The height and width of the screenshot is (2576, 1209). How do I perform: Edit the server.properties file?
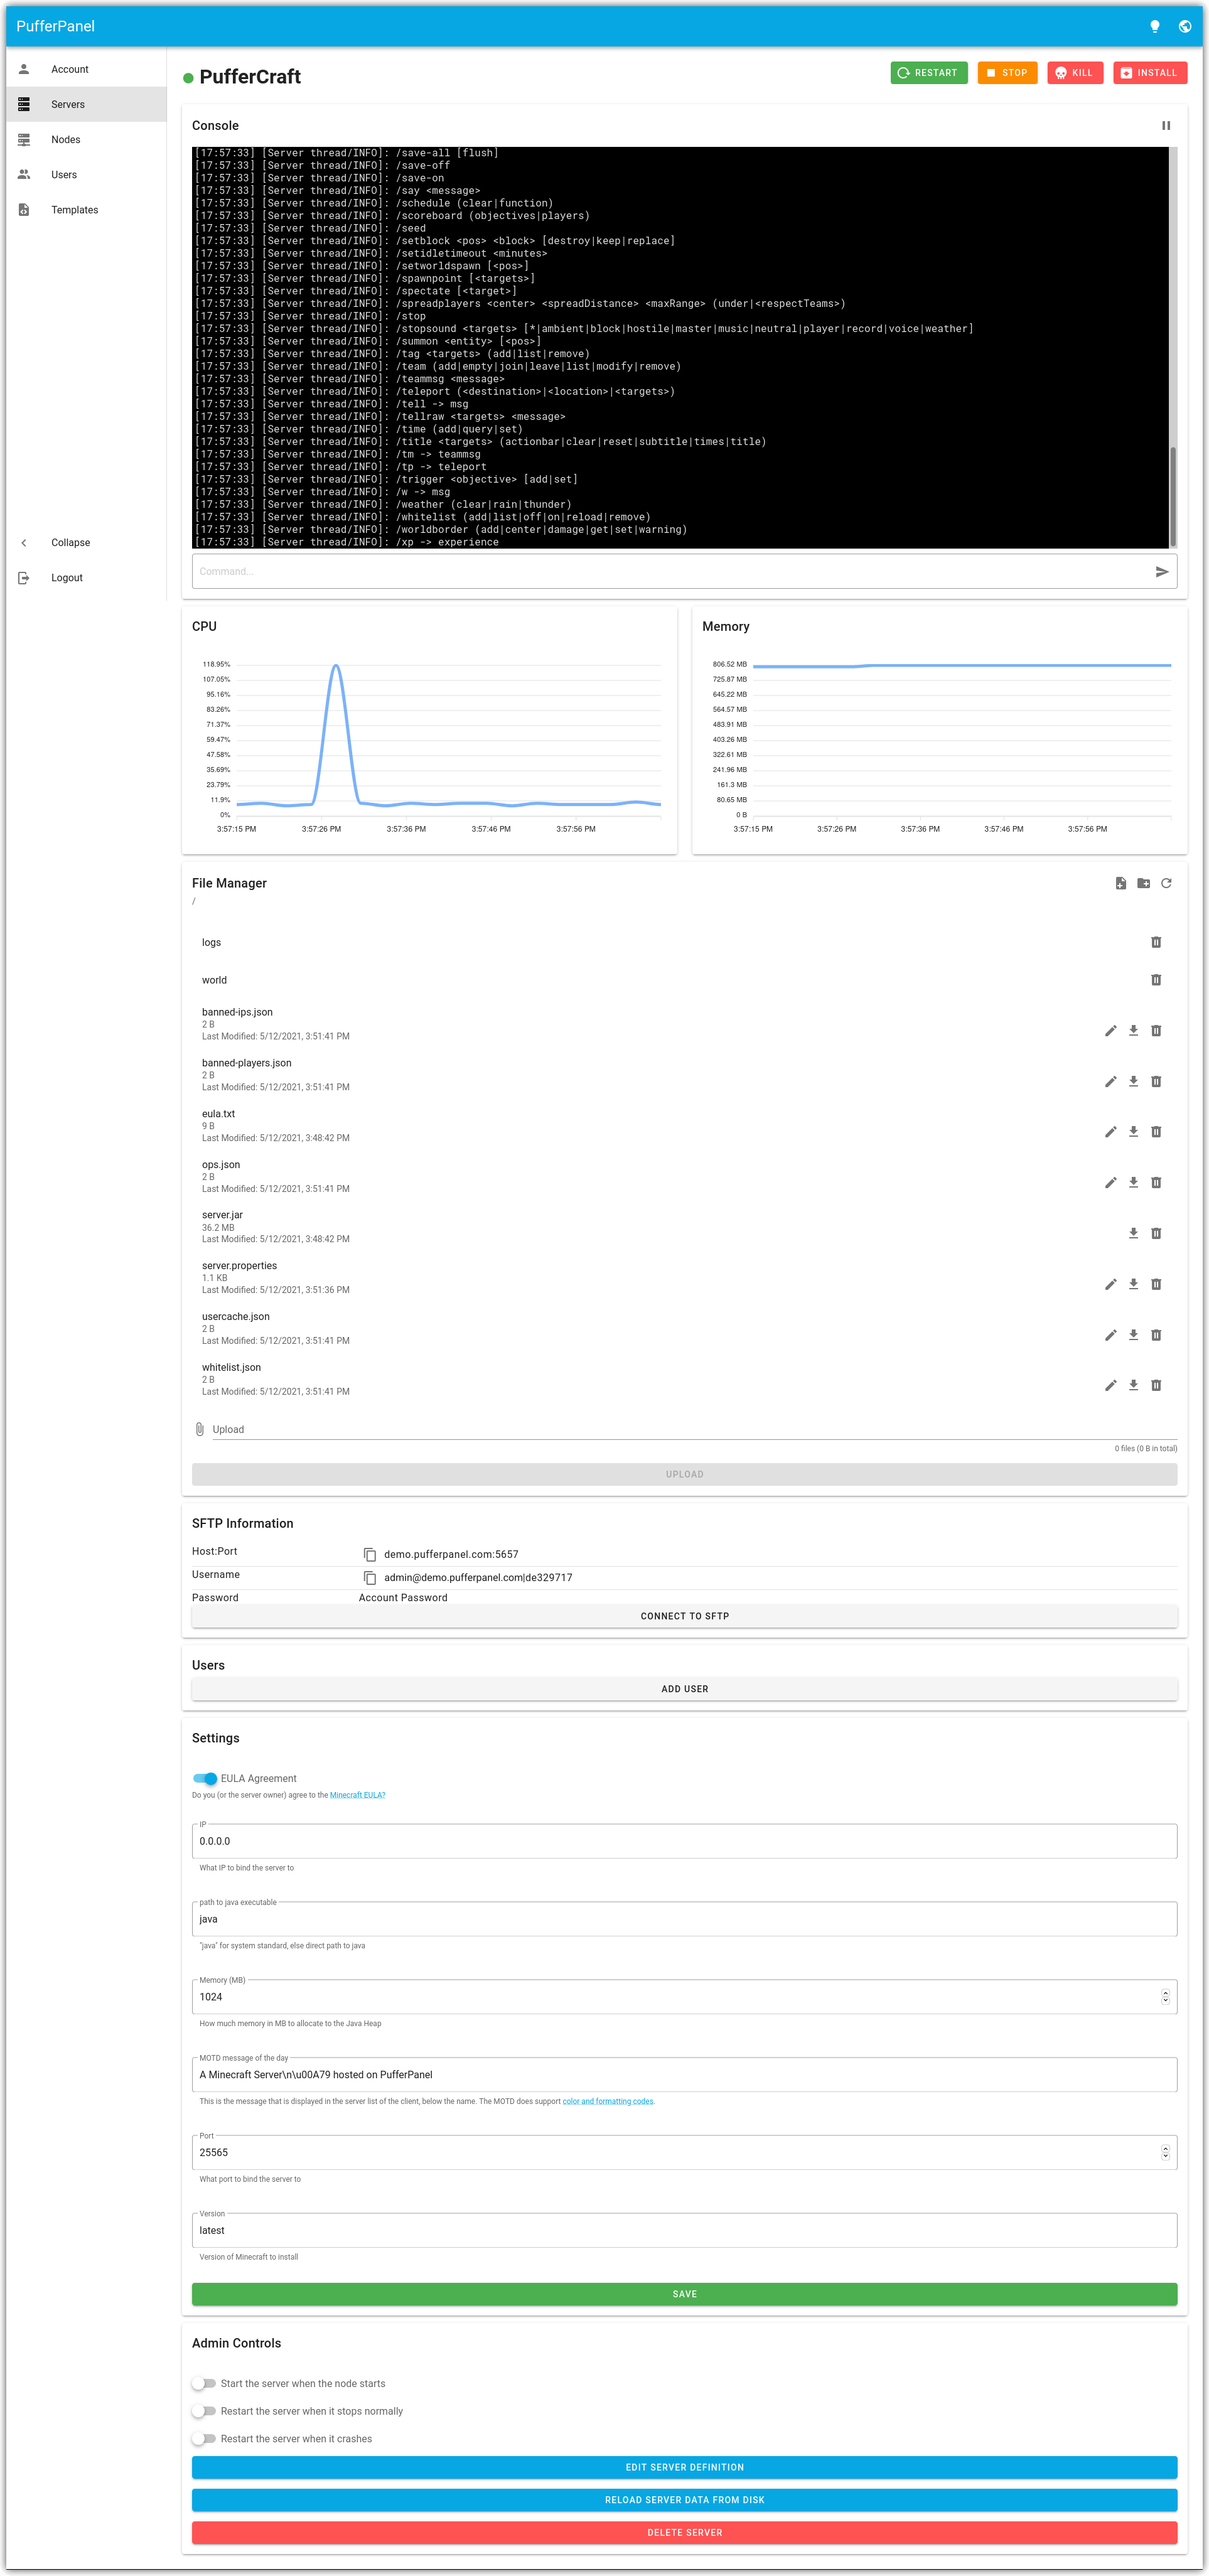pyautogui.click(x=1110, y=1284)
